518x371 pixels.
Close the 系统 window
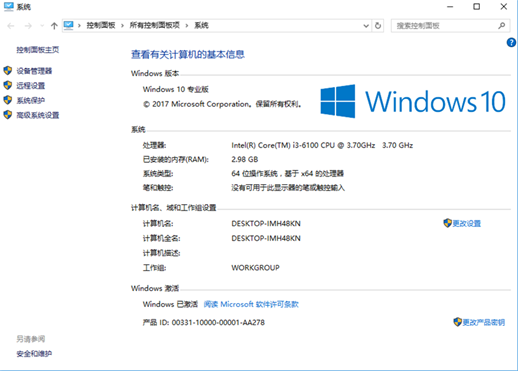[x=504, y=7]
